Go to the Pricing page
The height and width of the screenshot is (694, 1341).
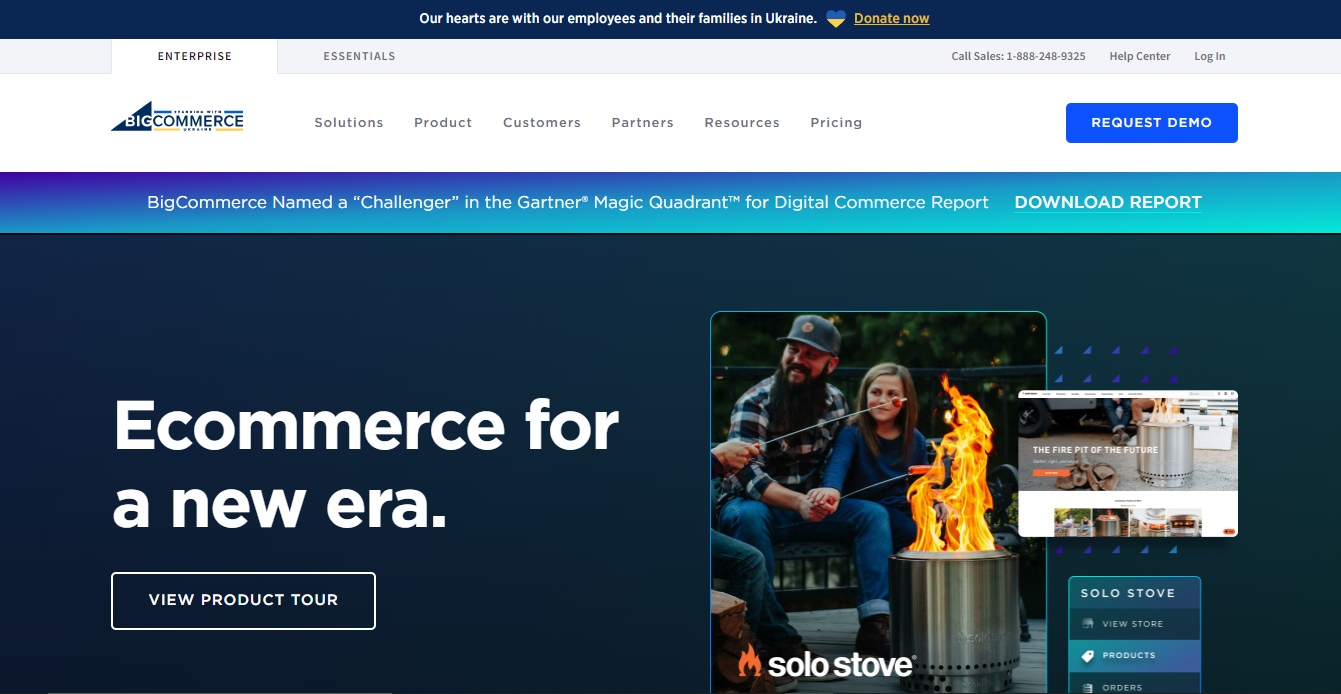(836, 123)
